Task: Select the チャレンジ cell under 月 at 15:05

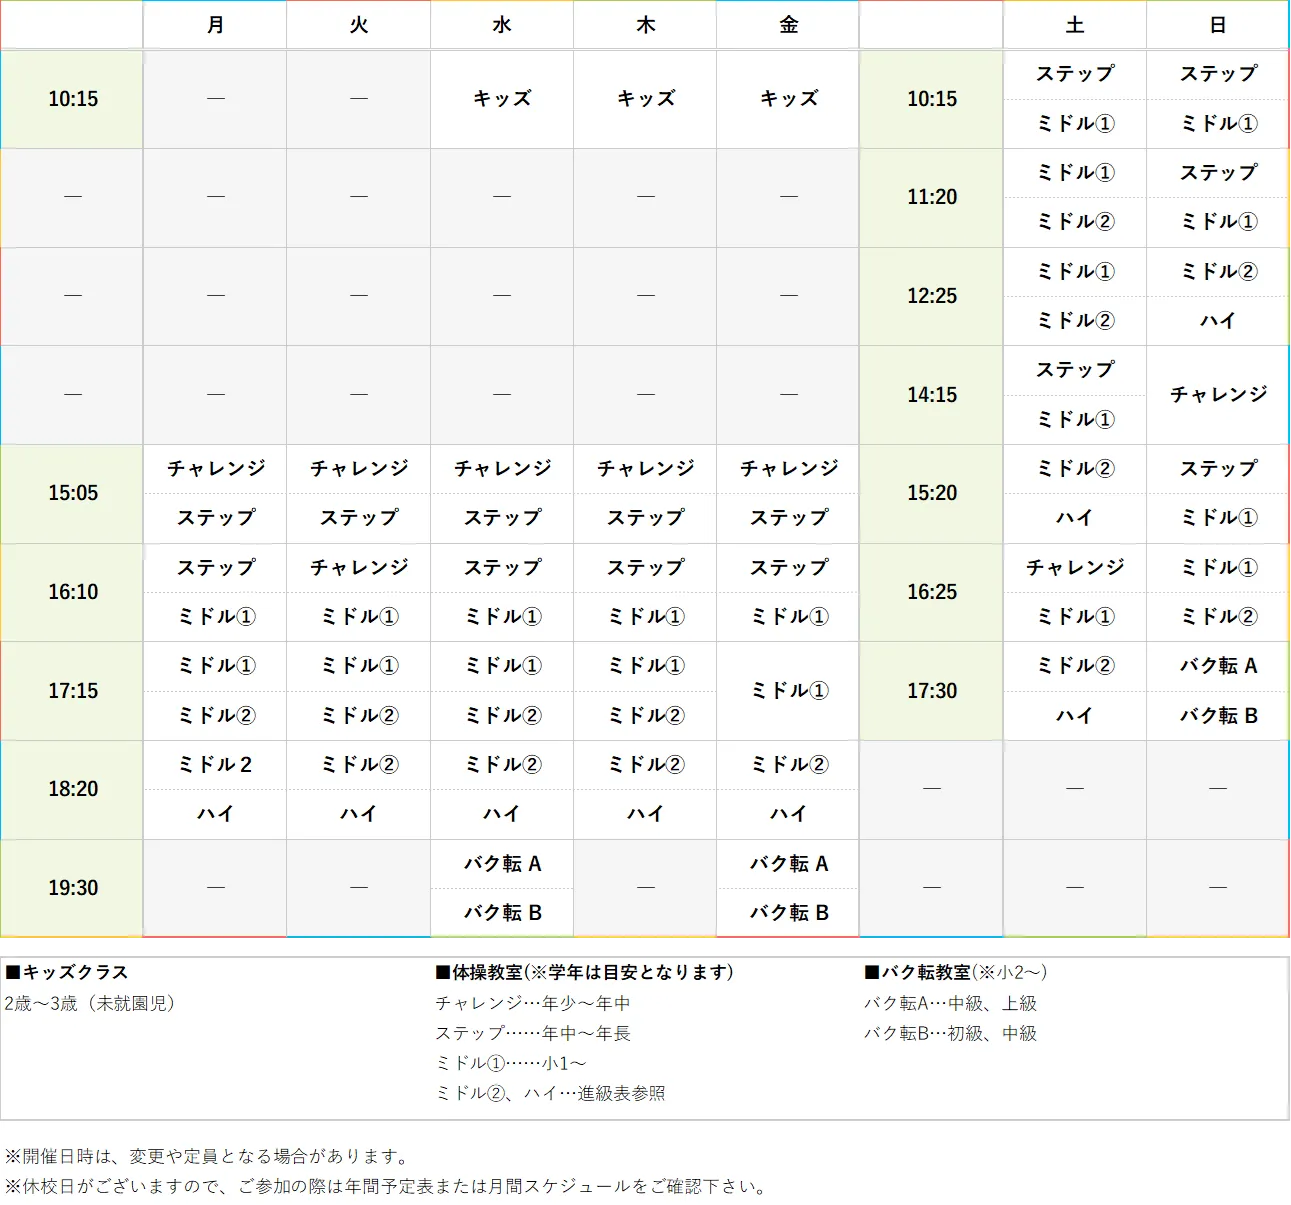Action: tap(214, 468)
